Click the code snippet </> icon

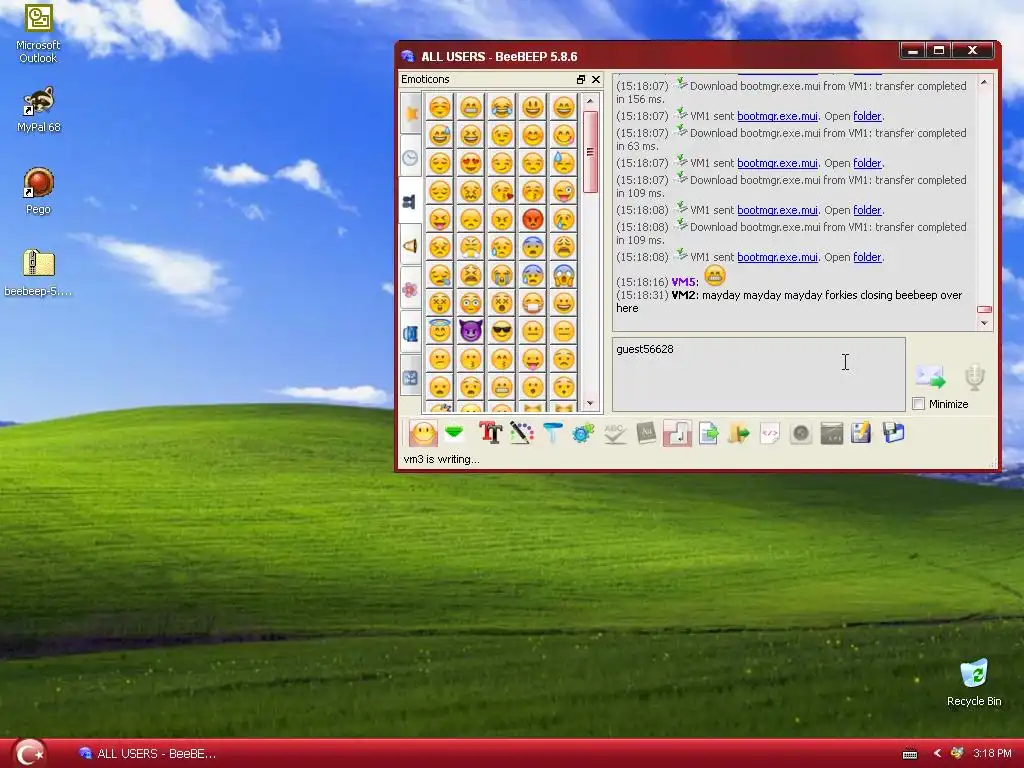click(770, 432)
